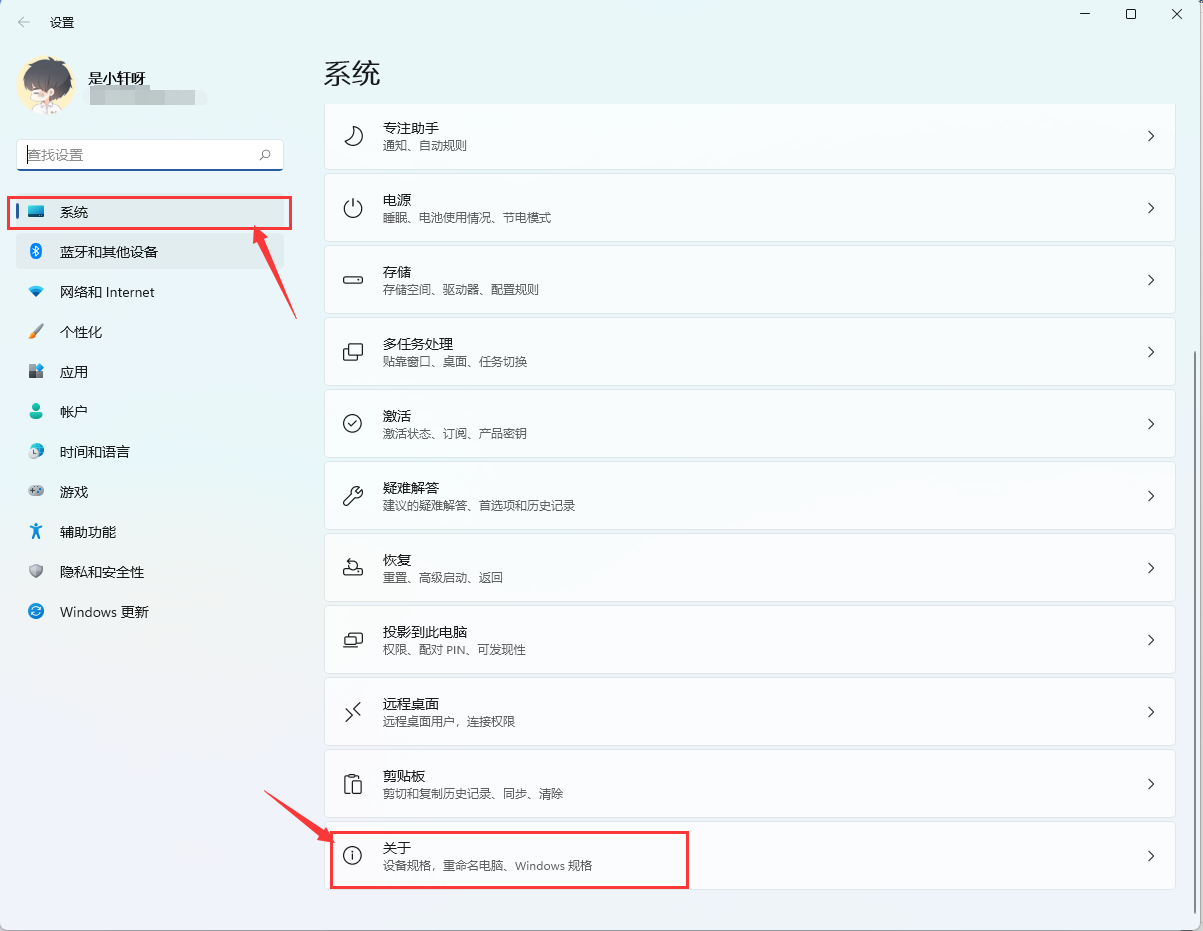Select the 远程桌面 icon

tap(352, 711)
